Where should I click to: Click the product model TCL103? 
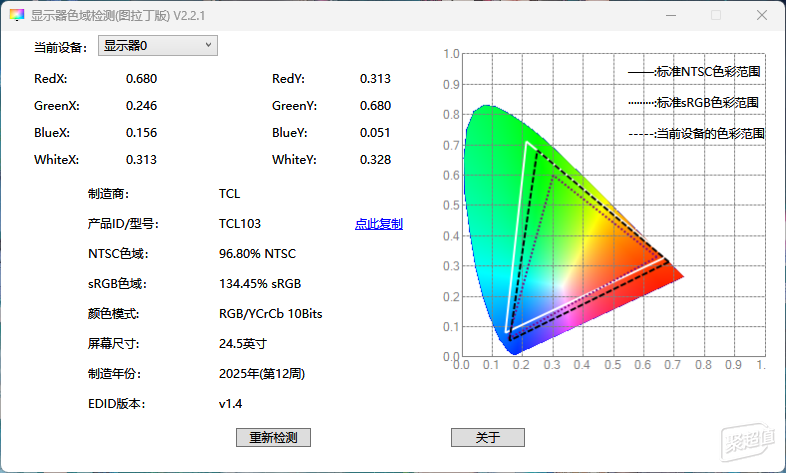pos(240,223)
